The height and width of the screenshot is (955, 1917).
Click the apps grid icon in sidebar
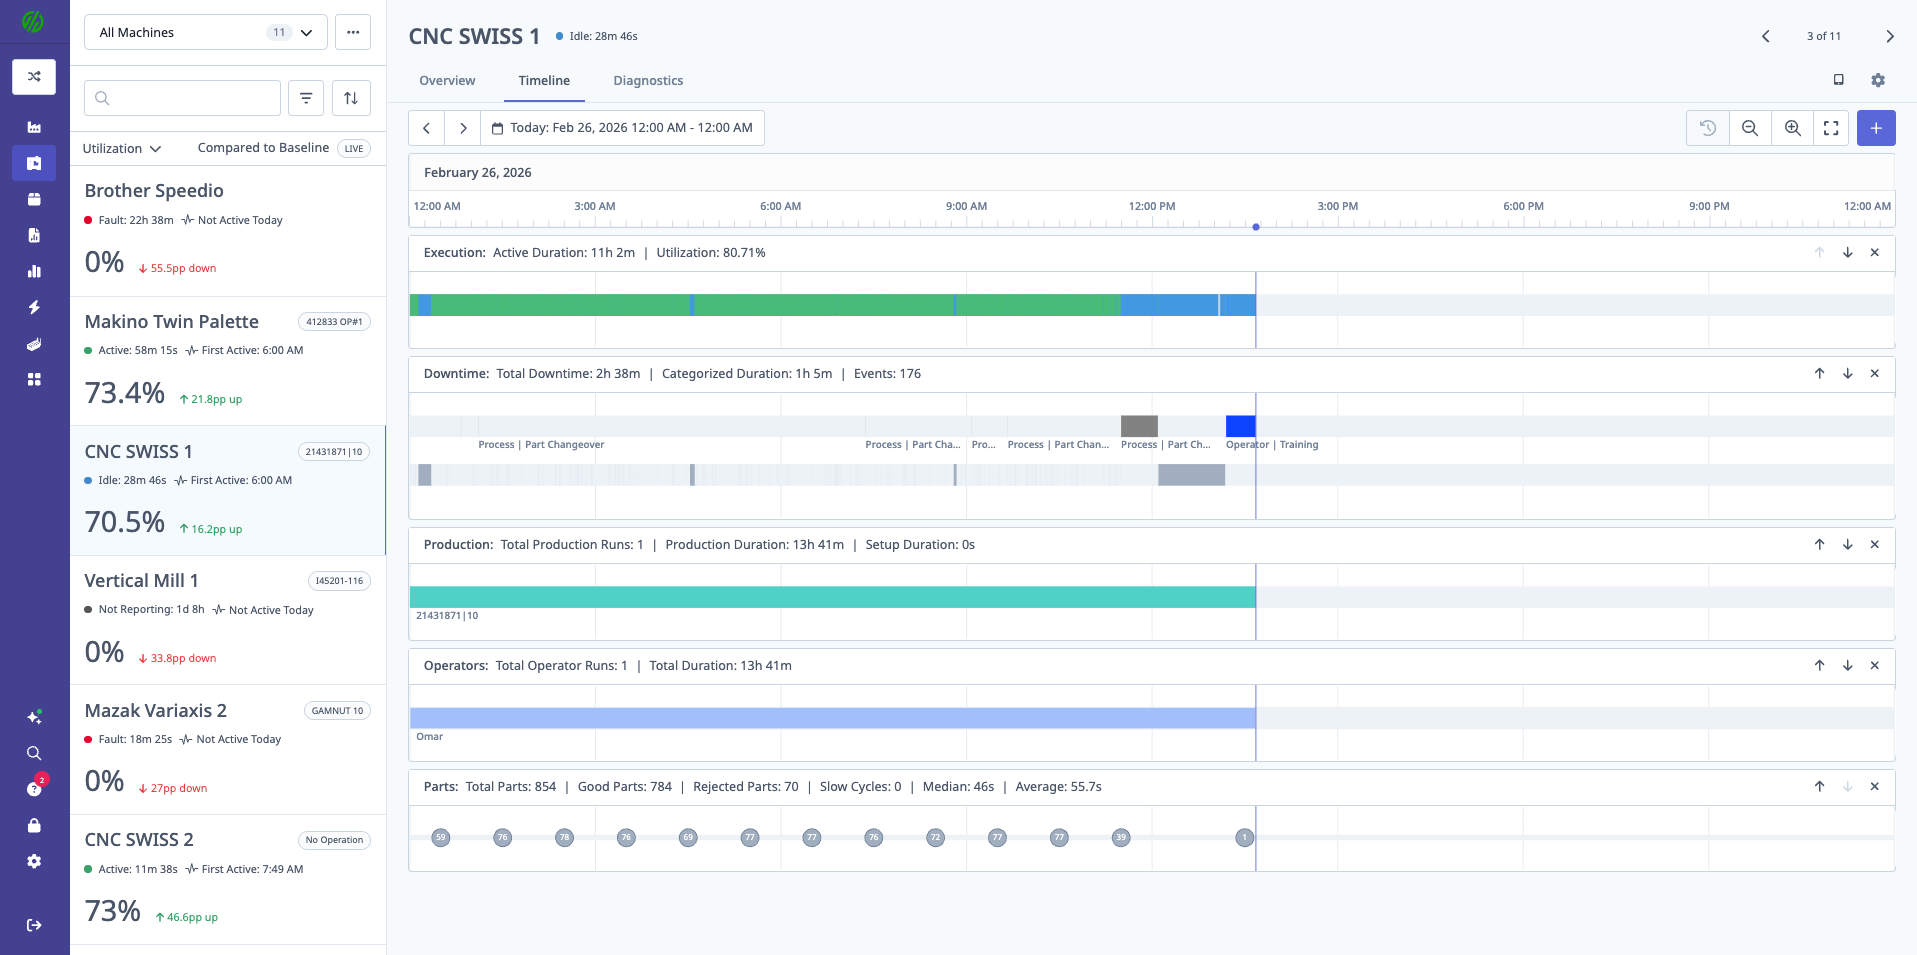coord(34,380)
